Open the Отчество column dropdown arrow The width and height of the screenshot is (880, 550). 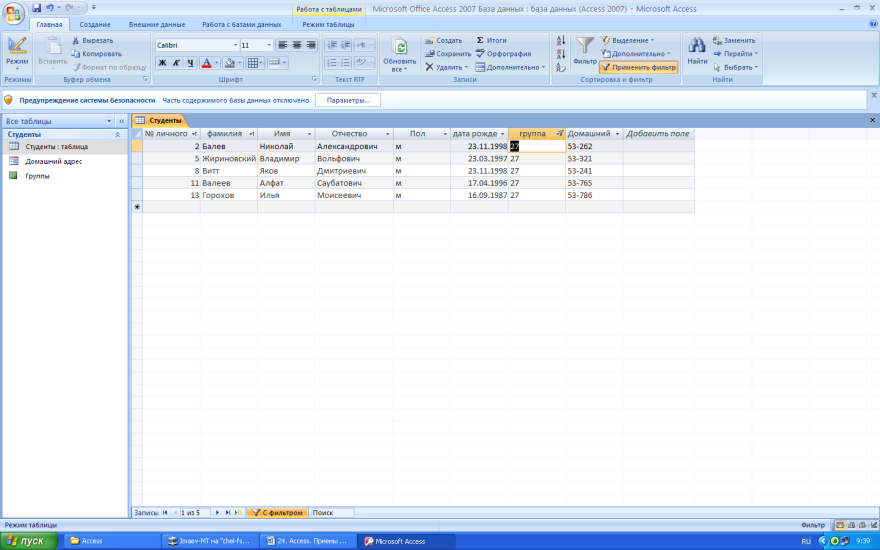tap(387, 134)
